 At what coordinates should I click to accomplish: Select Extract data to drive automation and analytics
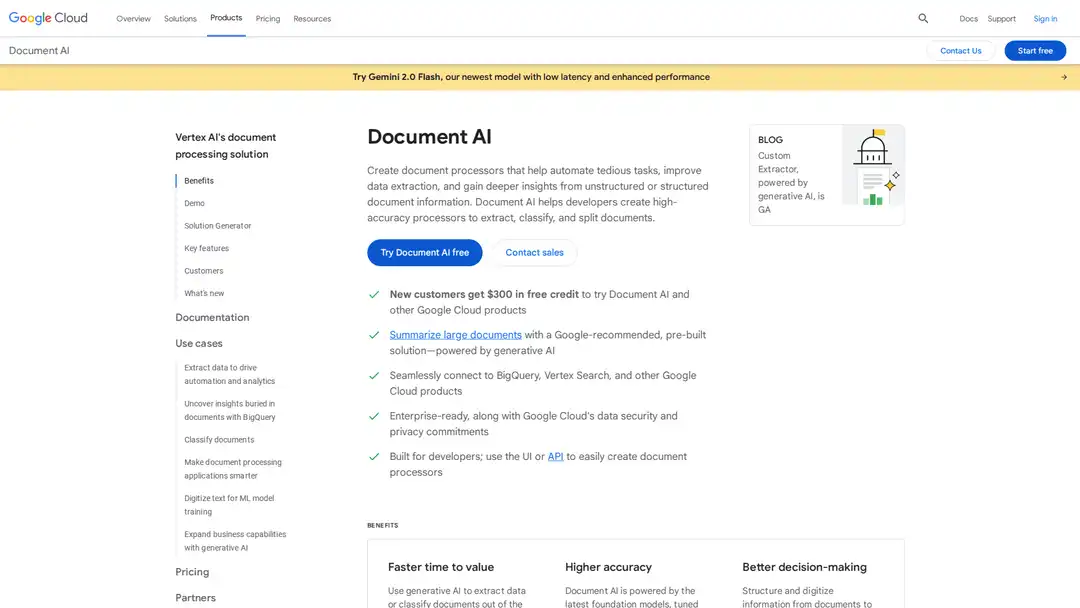[x=229, y=375]
